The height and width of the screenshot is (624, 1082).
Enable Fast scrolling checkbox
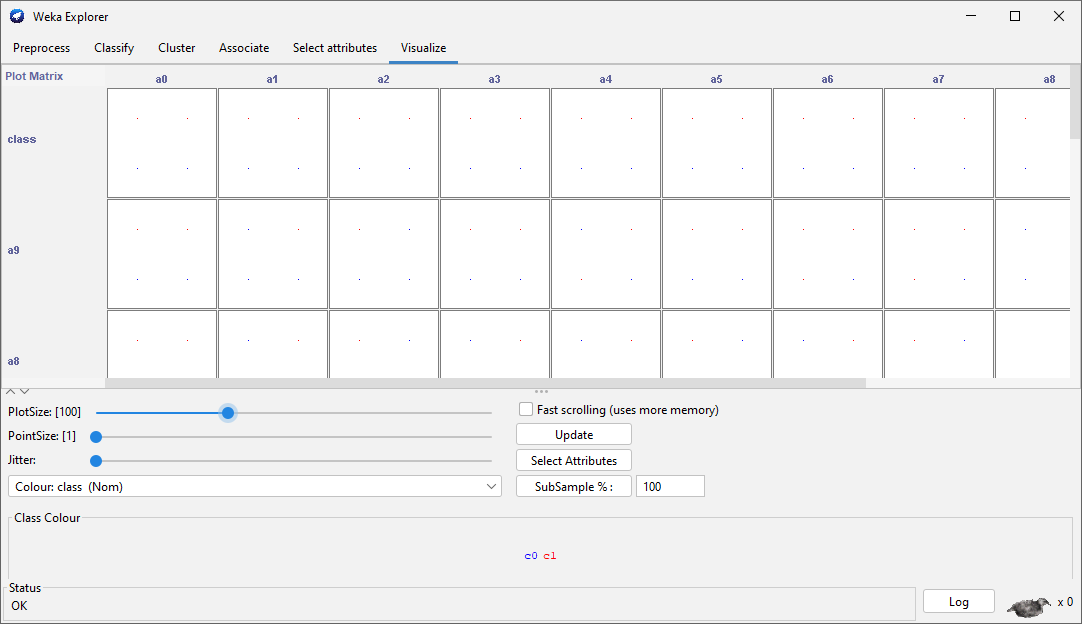coord(526,409)
